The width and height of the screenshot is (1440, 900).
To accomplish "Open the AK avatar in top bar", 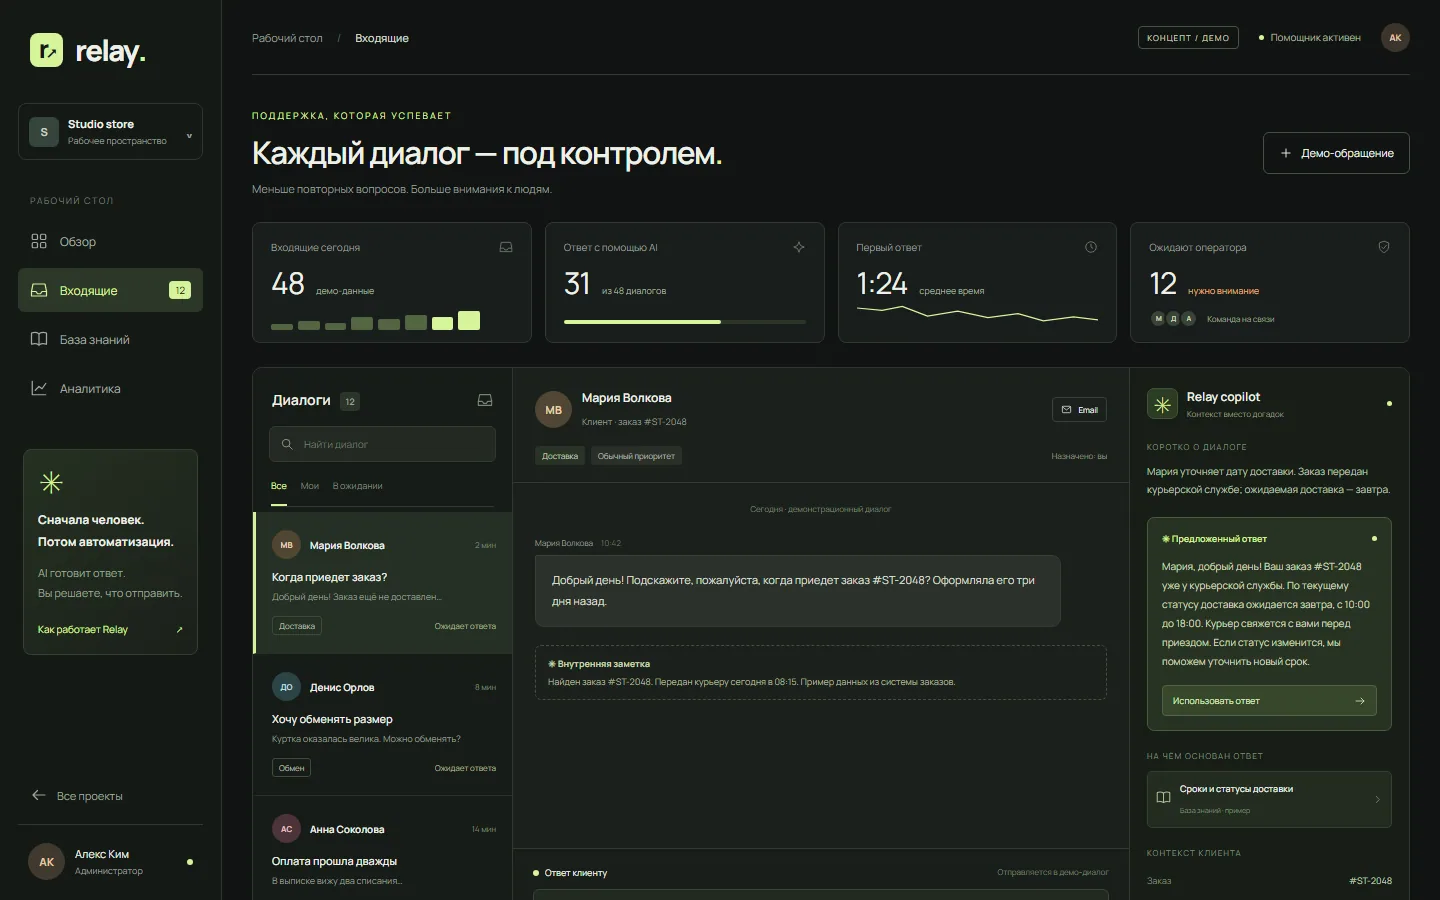I will click(1395, 38).
